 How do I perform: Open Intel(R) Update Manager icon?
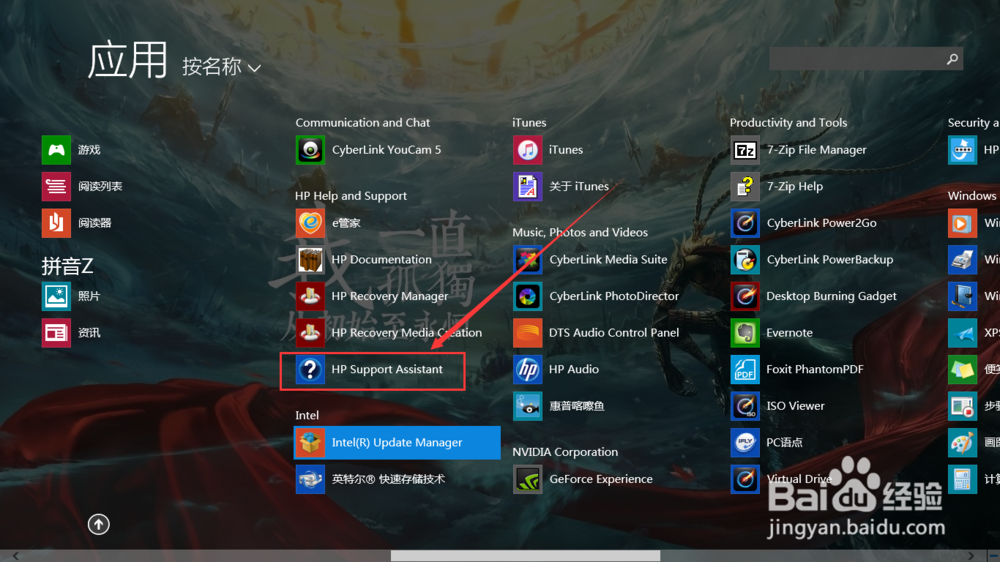click(310, 443)
